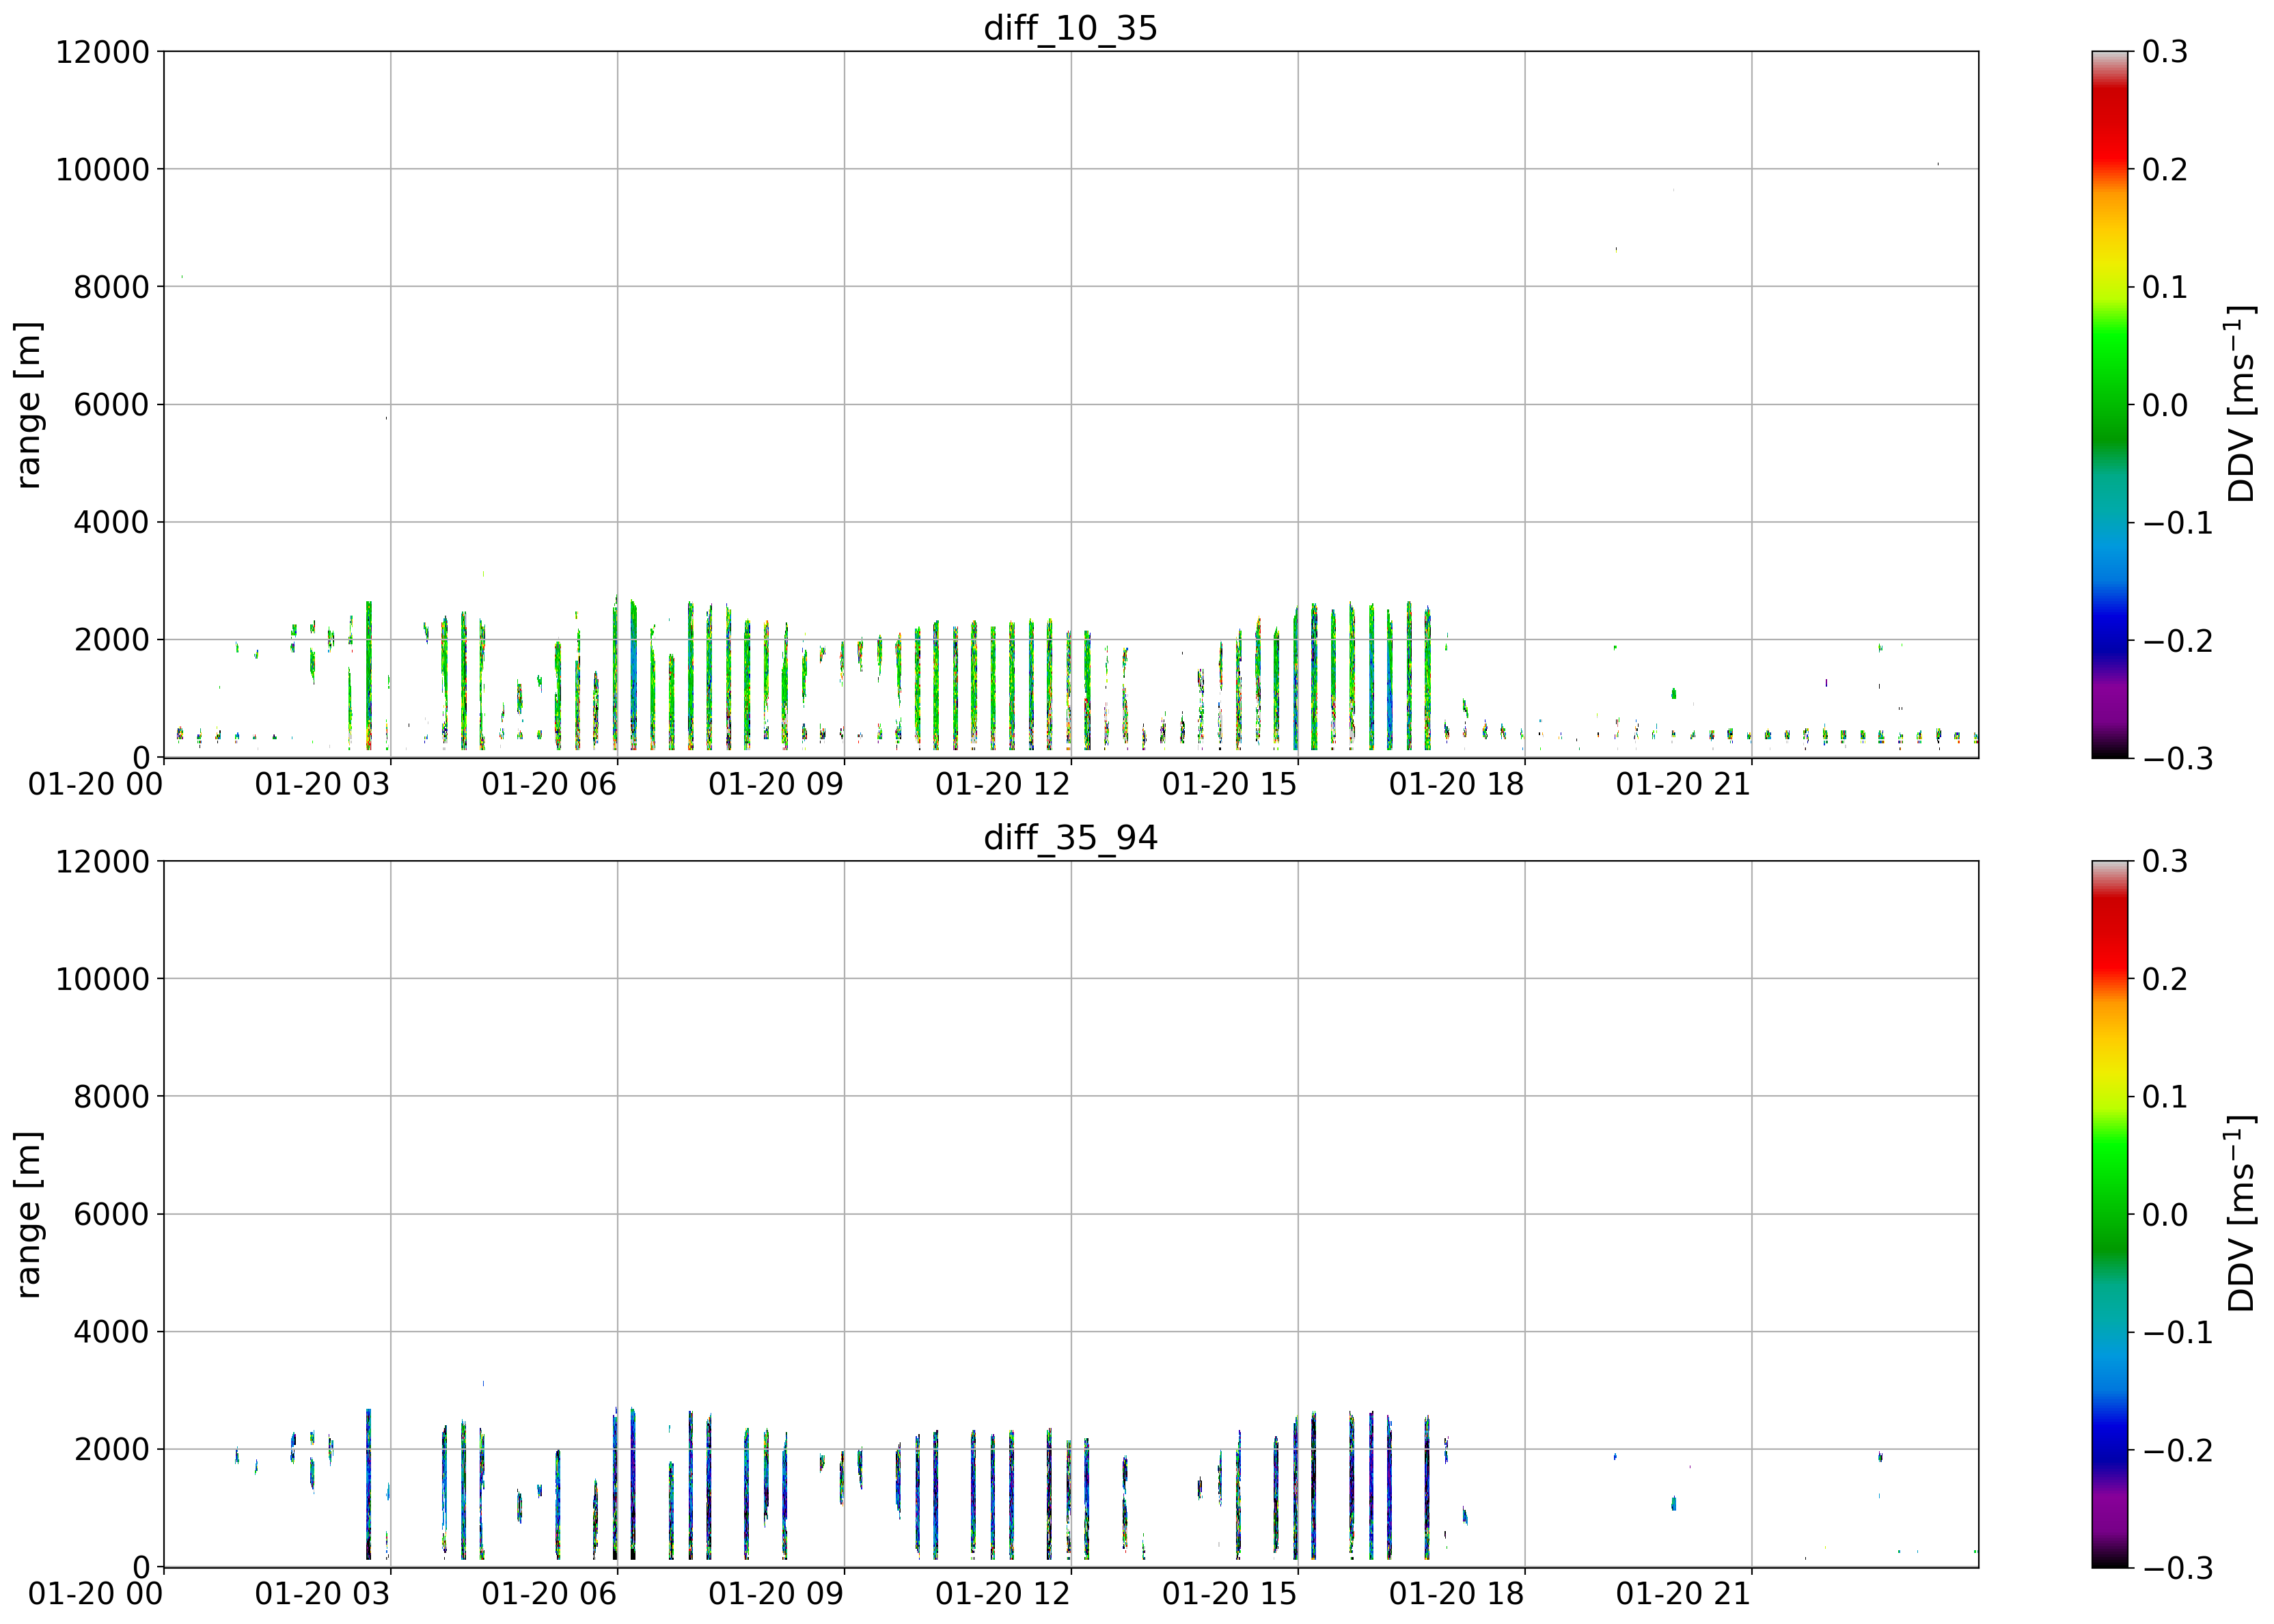The width and height of the screenshot is (2274, 1624).
Task: Click −0.2 tick on top colorbar
Action: tap(2177, 640)
